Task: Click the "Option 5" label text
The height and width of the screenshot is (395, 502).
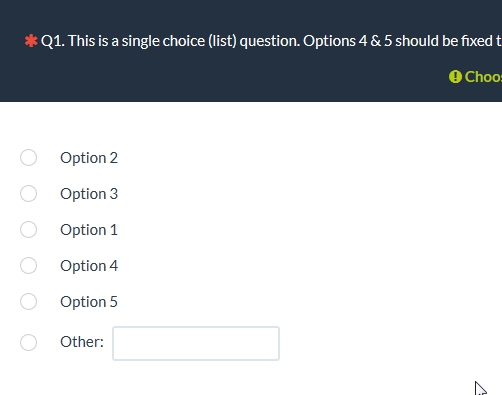Action: pos(89,302)
